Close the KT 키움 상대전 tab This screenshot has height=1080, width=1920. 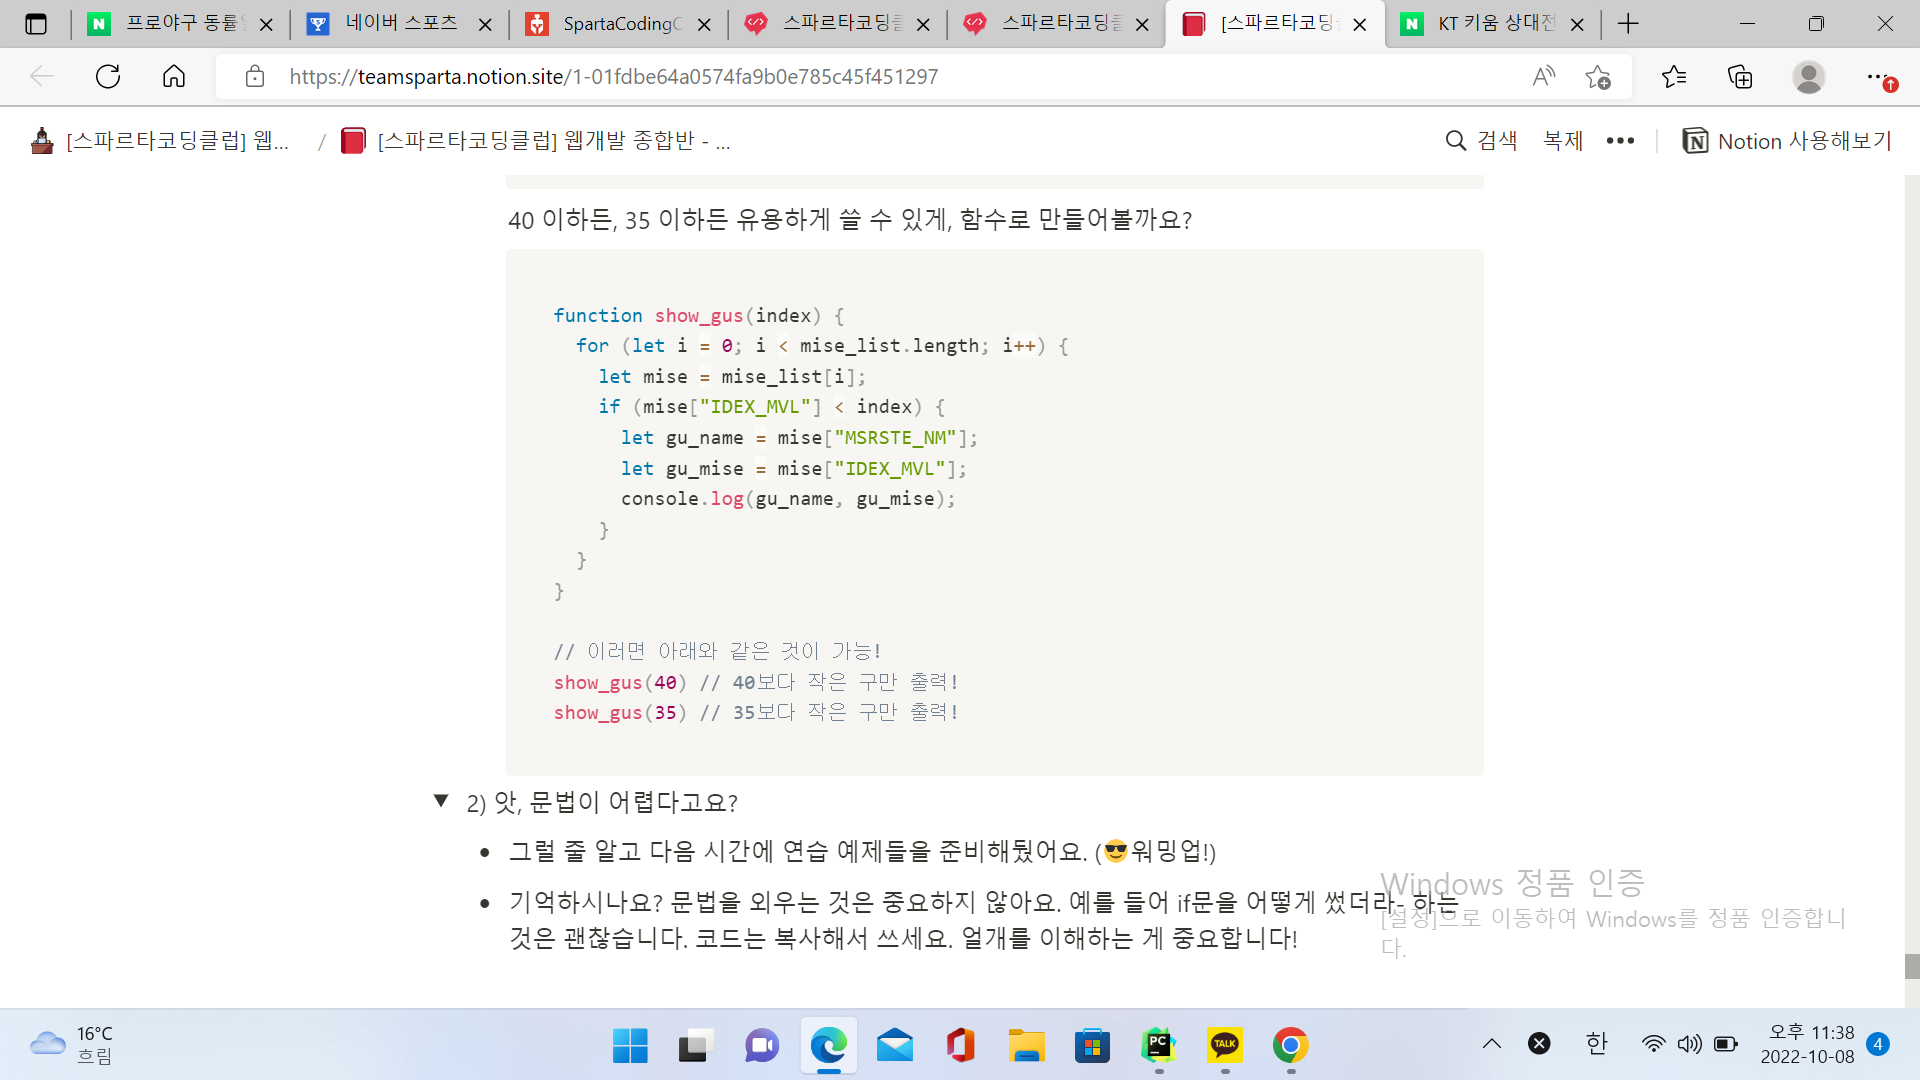pyautogui.click(x=1577, y=25)
